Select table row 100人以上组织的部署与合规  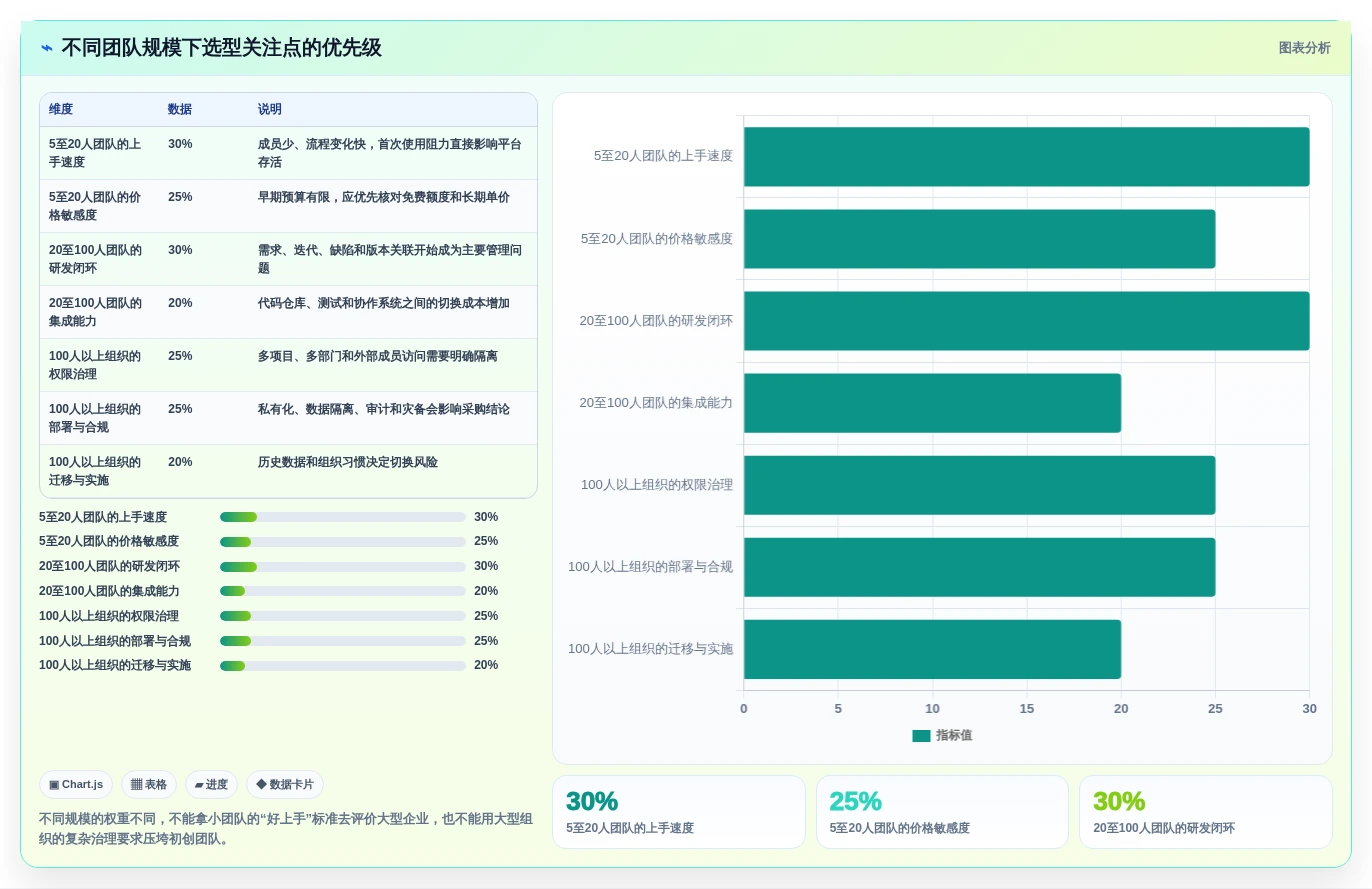pyautogui.click(x=288, y=418)
